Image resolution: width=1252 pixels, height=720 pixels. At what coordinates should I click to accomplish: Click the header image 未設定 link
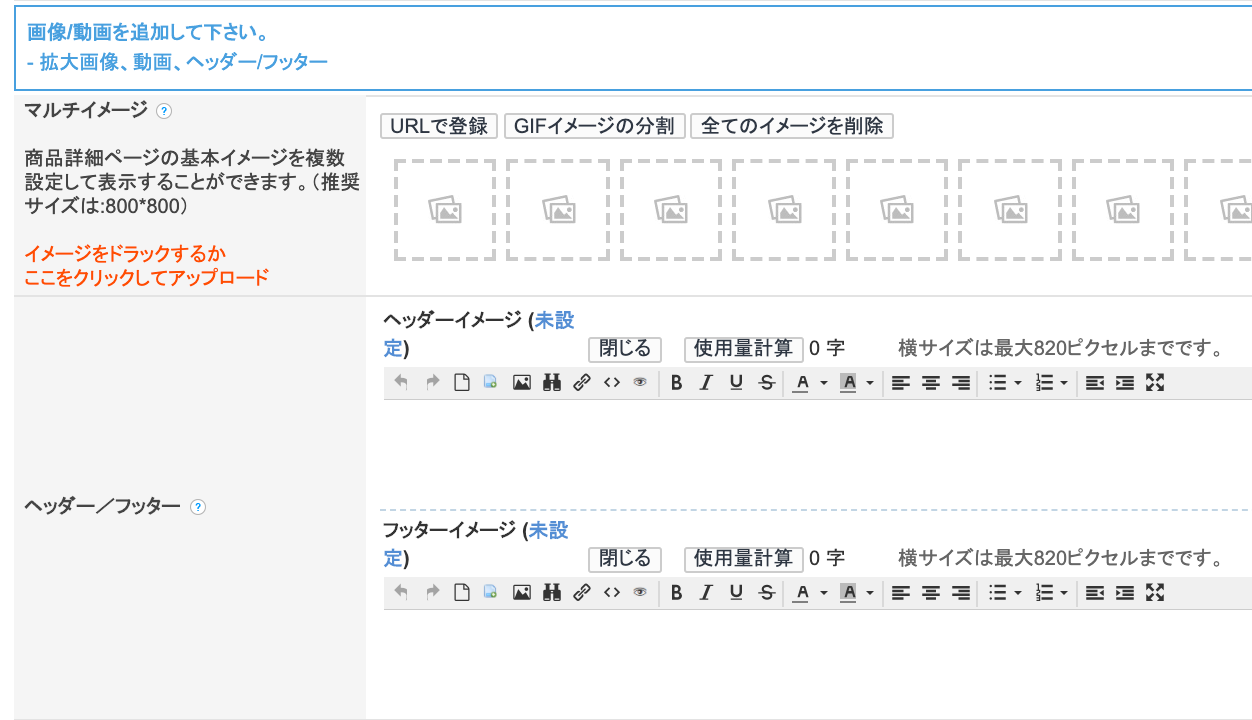(x=554, y=320)
